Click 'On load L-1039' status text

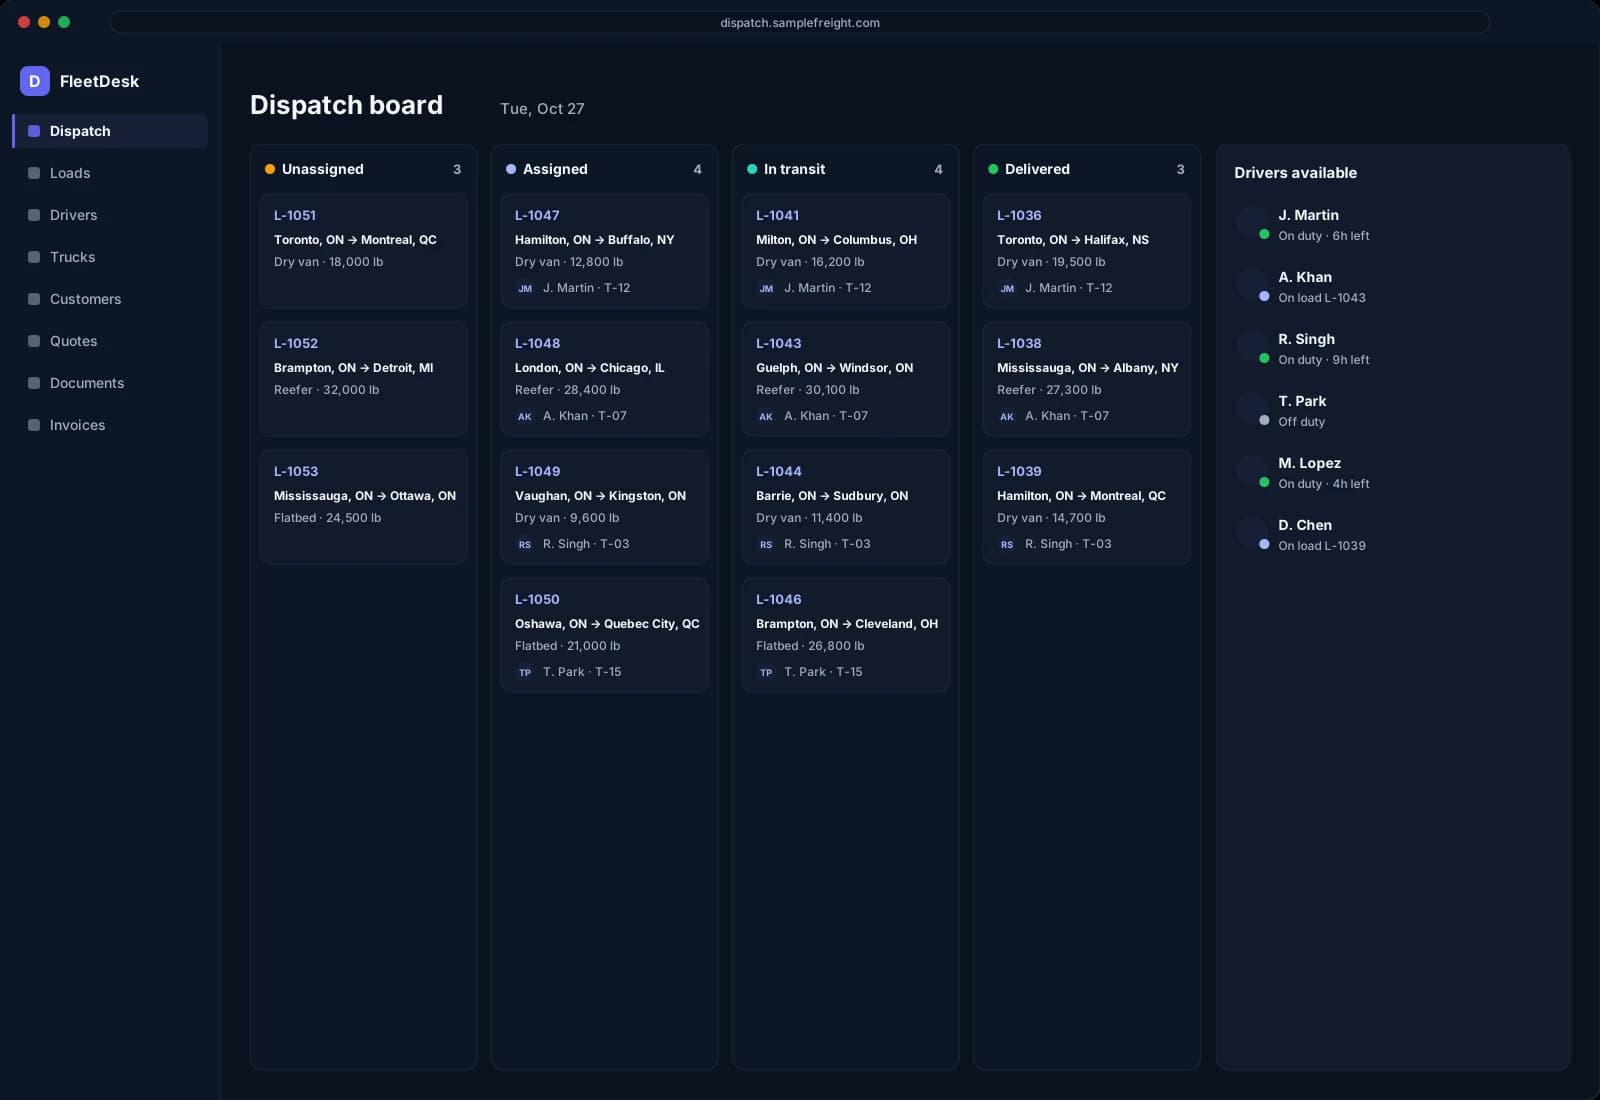tap(1322, 546)
